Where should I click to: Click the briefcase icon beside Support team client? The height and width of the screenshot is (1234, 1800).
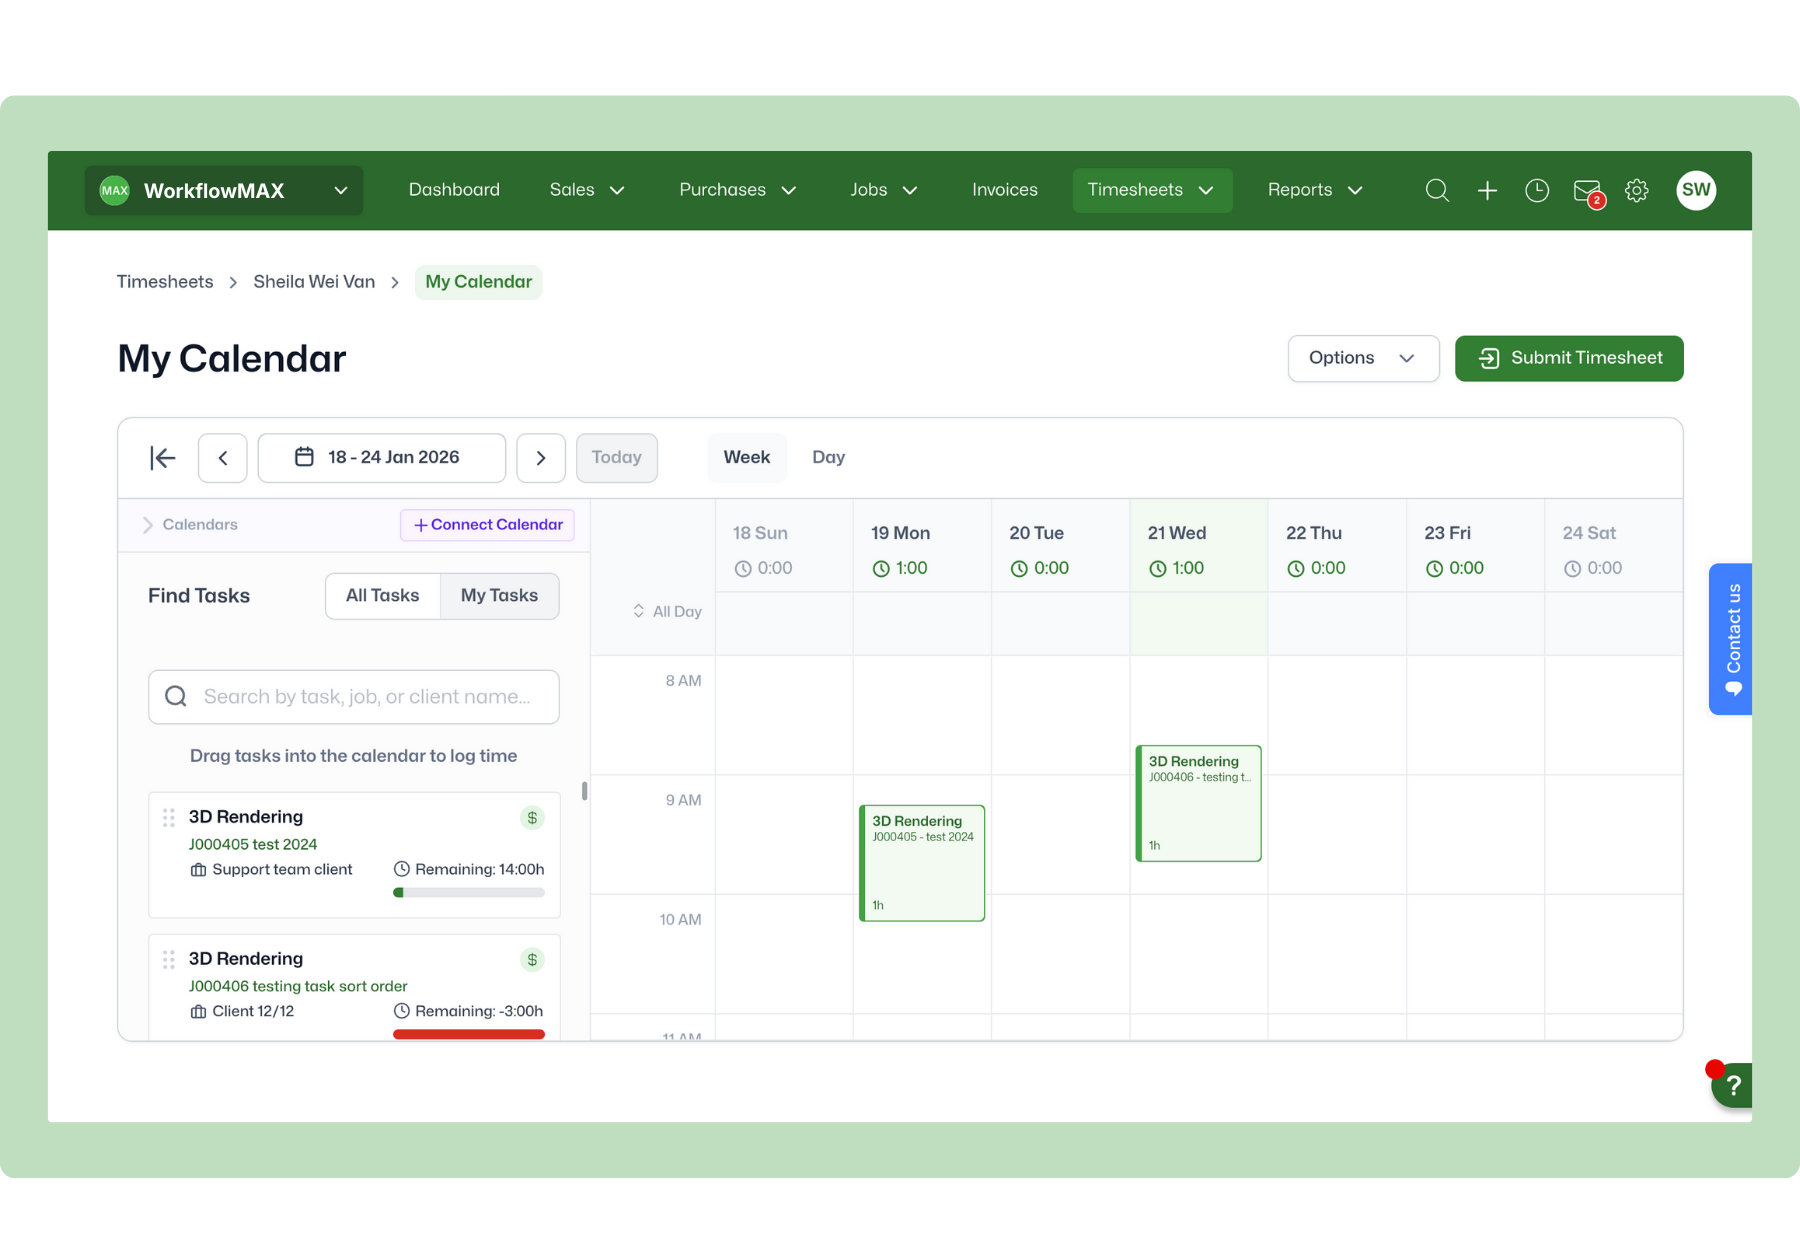point(199,870)
